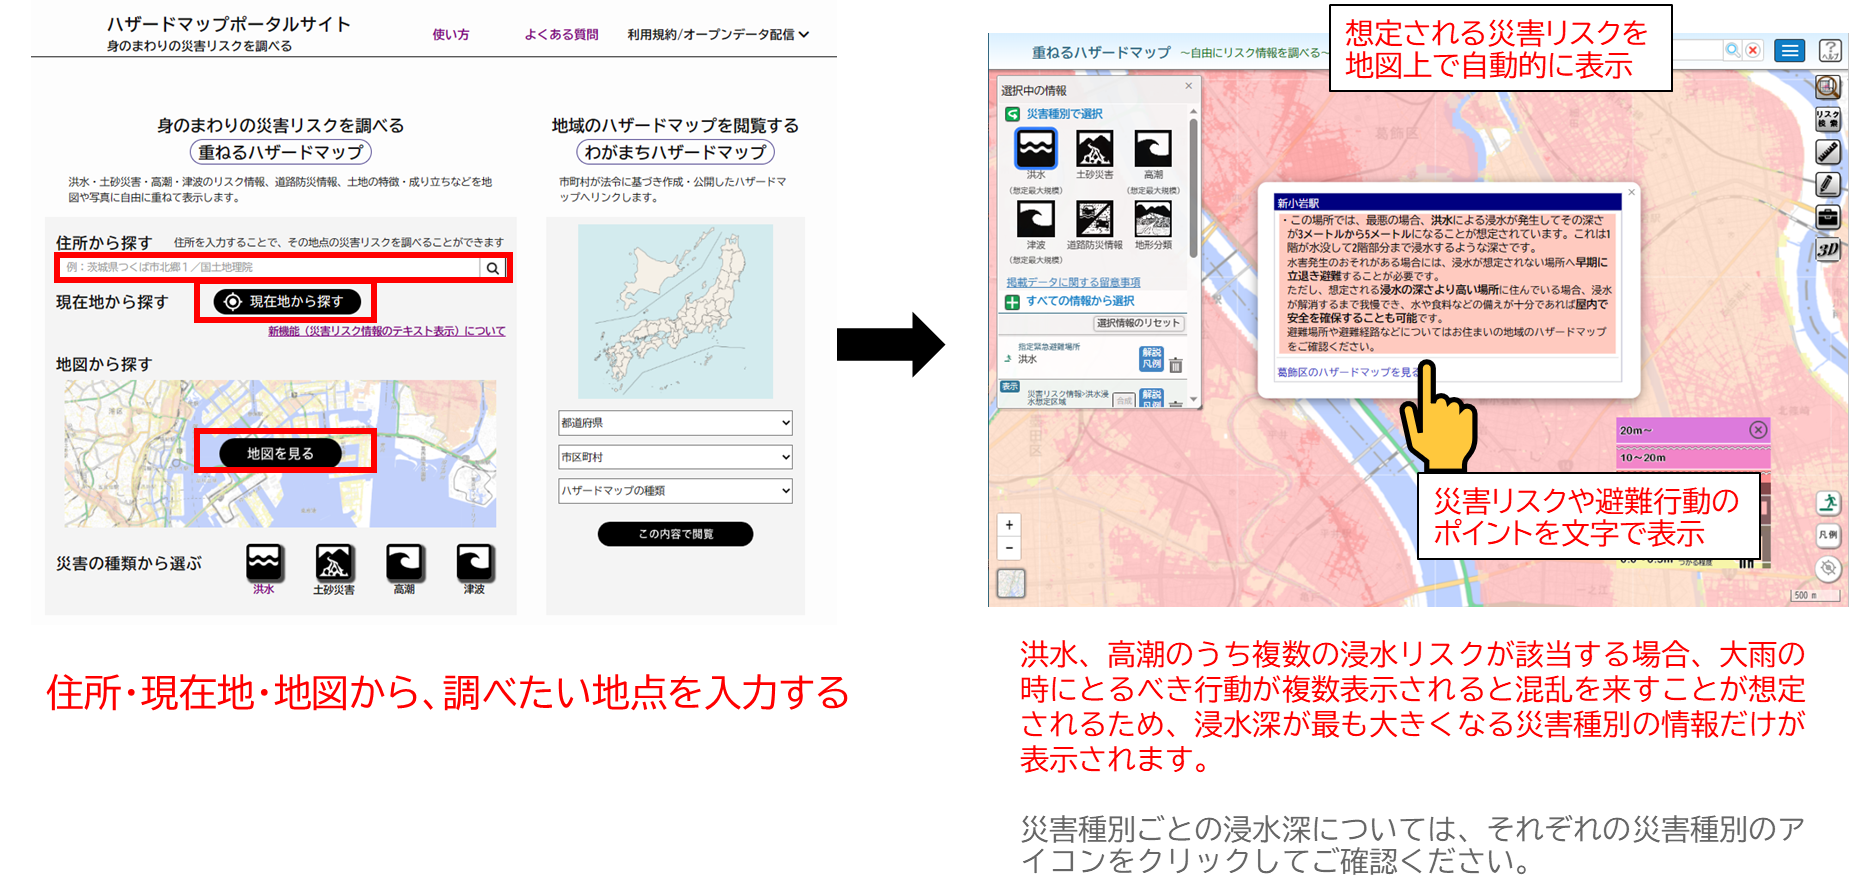Click the 道路防災情報 road disaster icon
Viewport: 1849px width, 894px height.
(x=1094, y=219)
